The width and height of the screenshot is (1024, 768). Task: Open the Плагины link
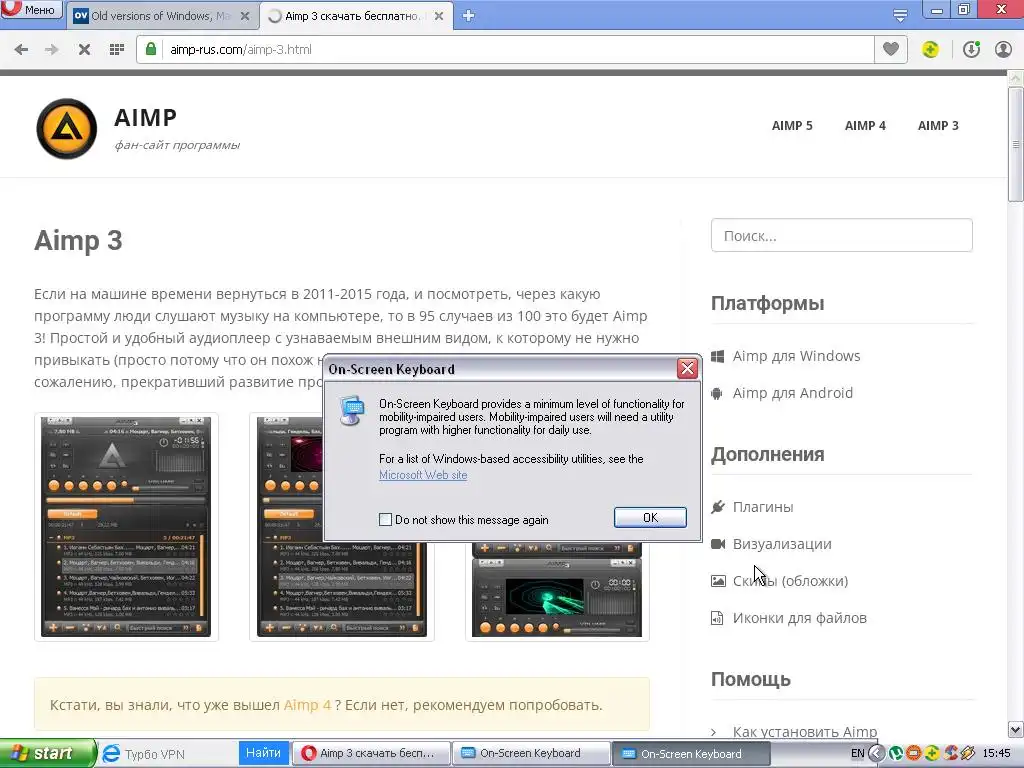tap(763, 507)
